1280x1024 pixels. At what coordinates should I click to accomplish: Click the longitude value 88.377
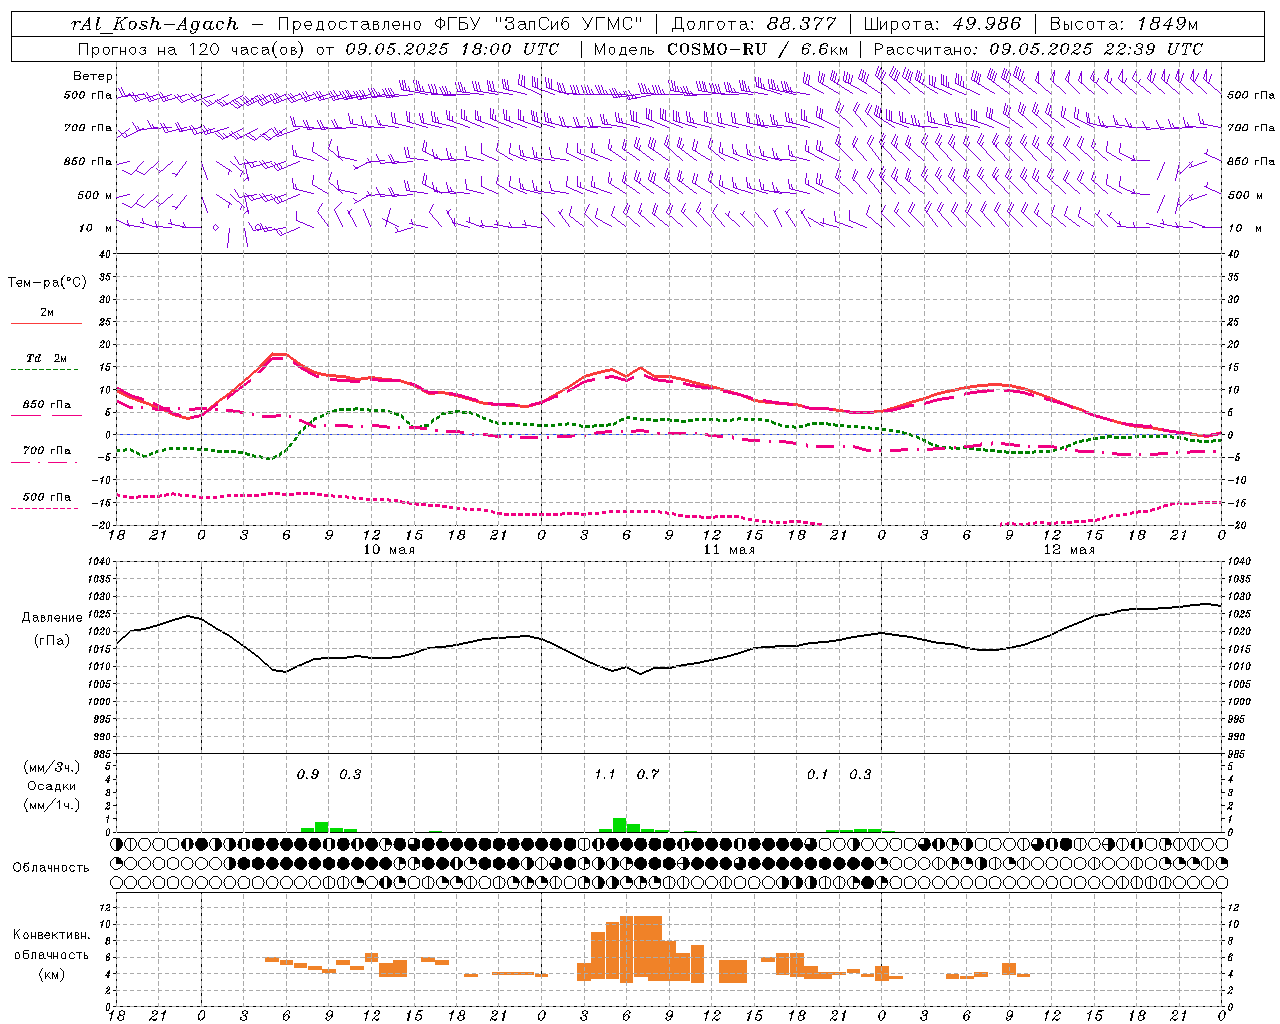pos(802,24)
